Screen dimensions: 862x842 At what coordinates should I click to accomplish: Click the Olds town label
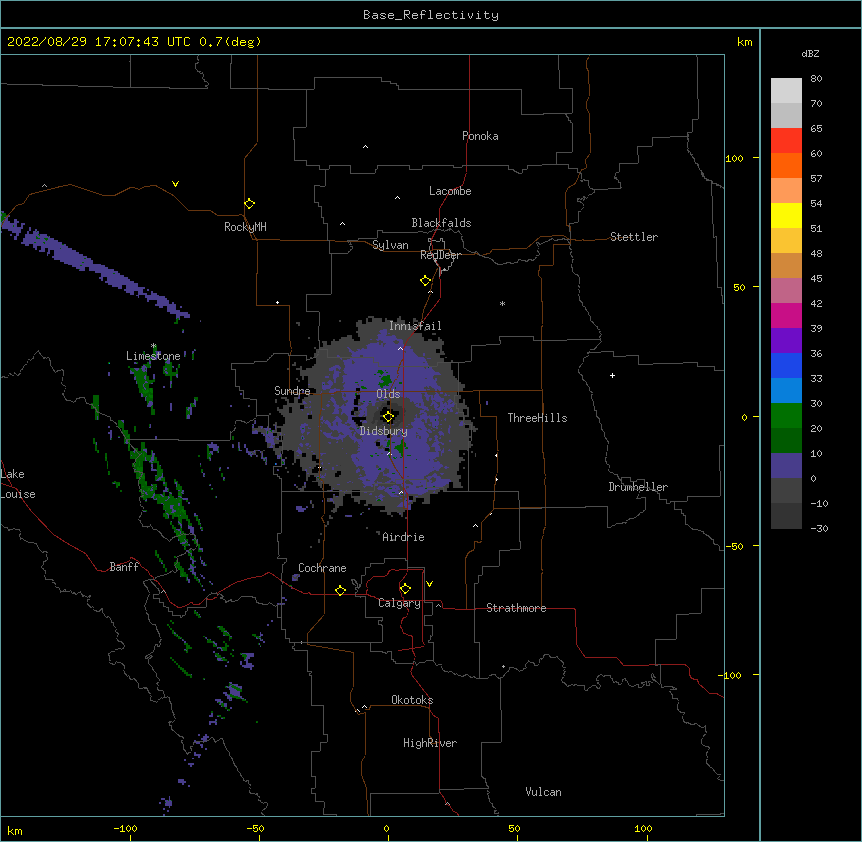pyautogui.click(x=388, y=394)
